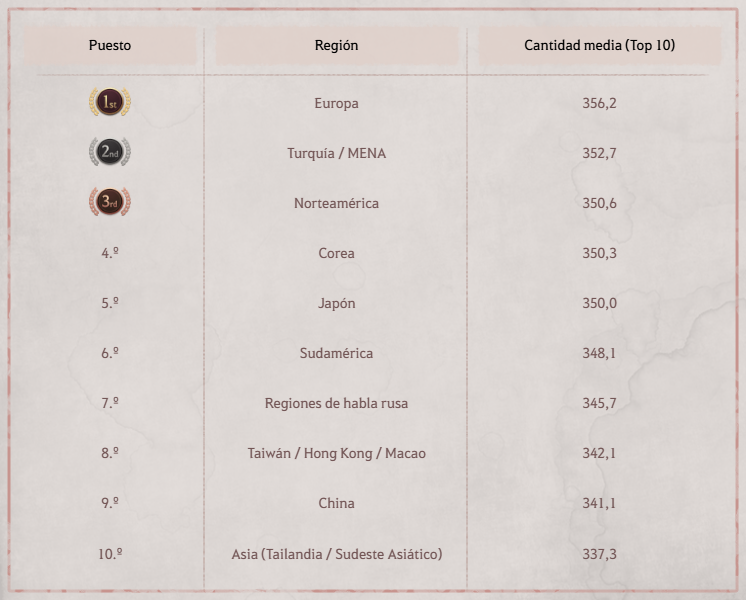
Task: Click the 10.º rank cell
Action: click(110, 553)
